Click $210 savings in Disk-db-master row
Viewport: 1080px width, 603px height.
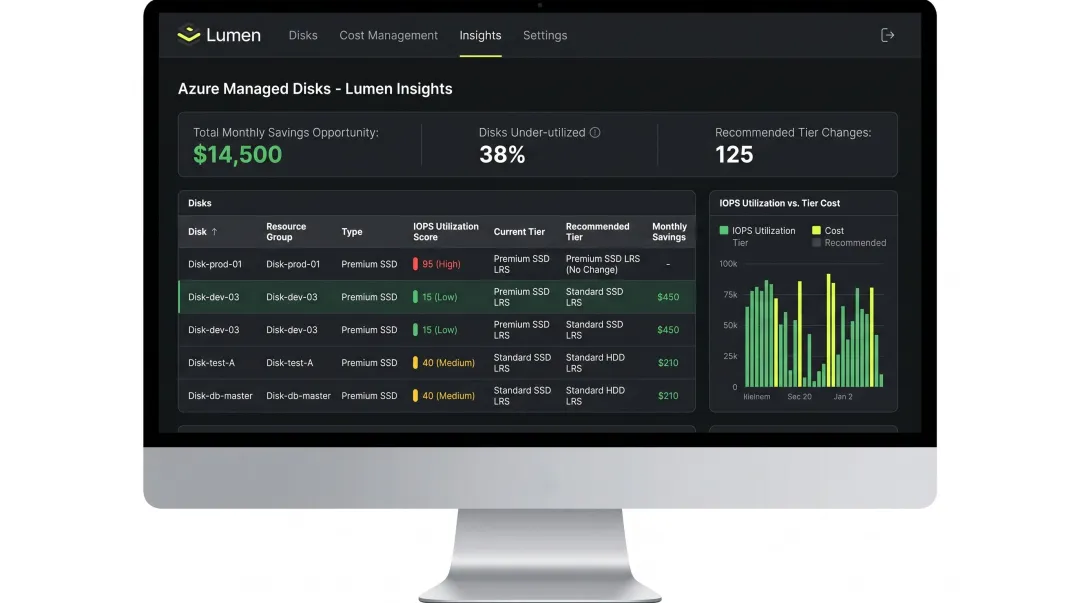point(668,396)
